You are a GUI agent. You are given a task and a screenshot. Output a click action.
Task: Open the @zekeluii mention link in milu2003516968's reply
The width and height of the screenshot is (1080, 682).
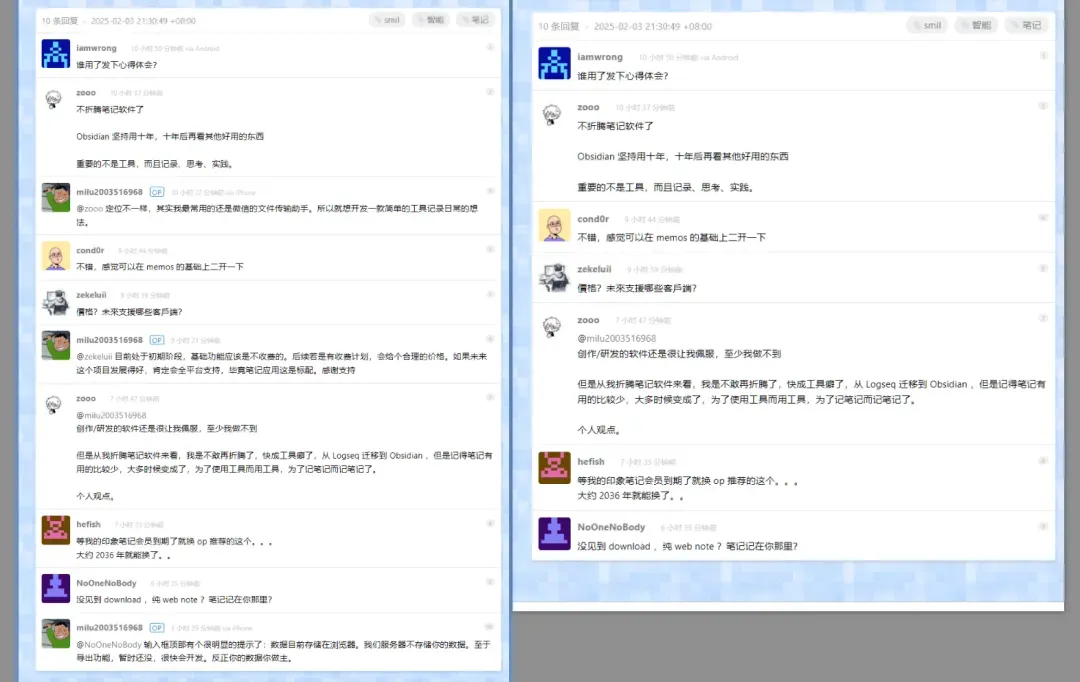pos(94,357)
